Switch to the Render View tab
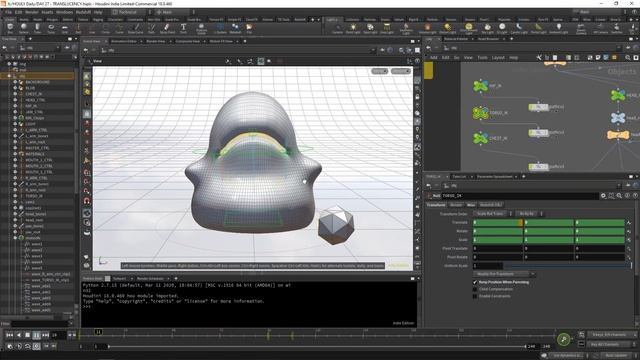Image resolution: width=640 pixels, height=360 pixels. tap(156, 41)
